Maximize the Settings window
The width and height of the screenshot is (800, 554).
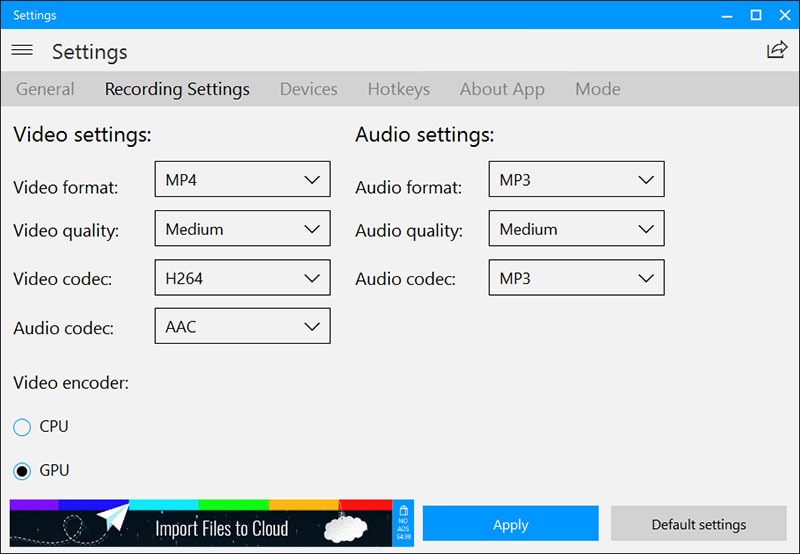755,15
